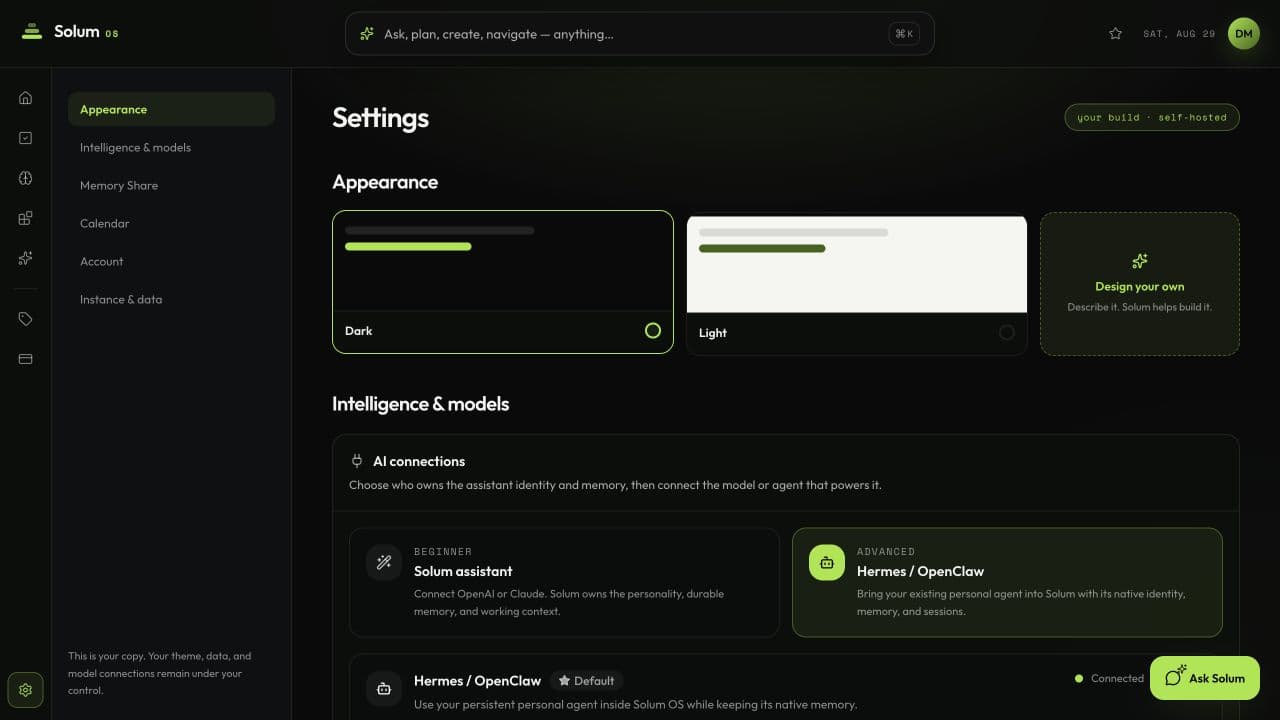
Task: Click the 'This is your copy' footer note
Action: point(160,673)
